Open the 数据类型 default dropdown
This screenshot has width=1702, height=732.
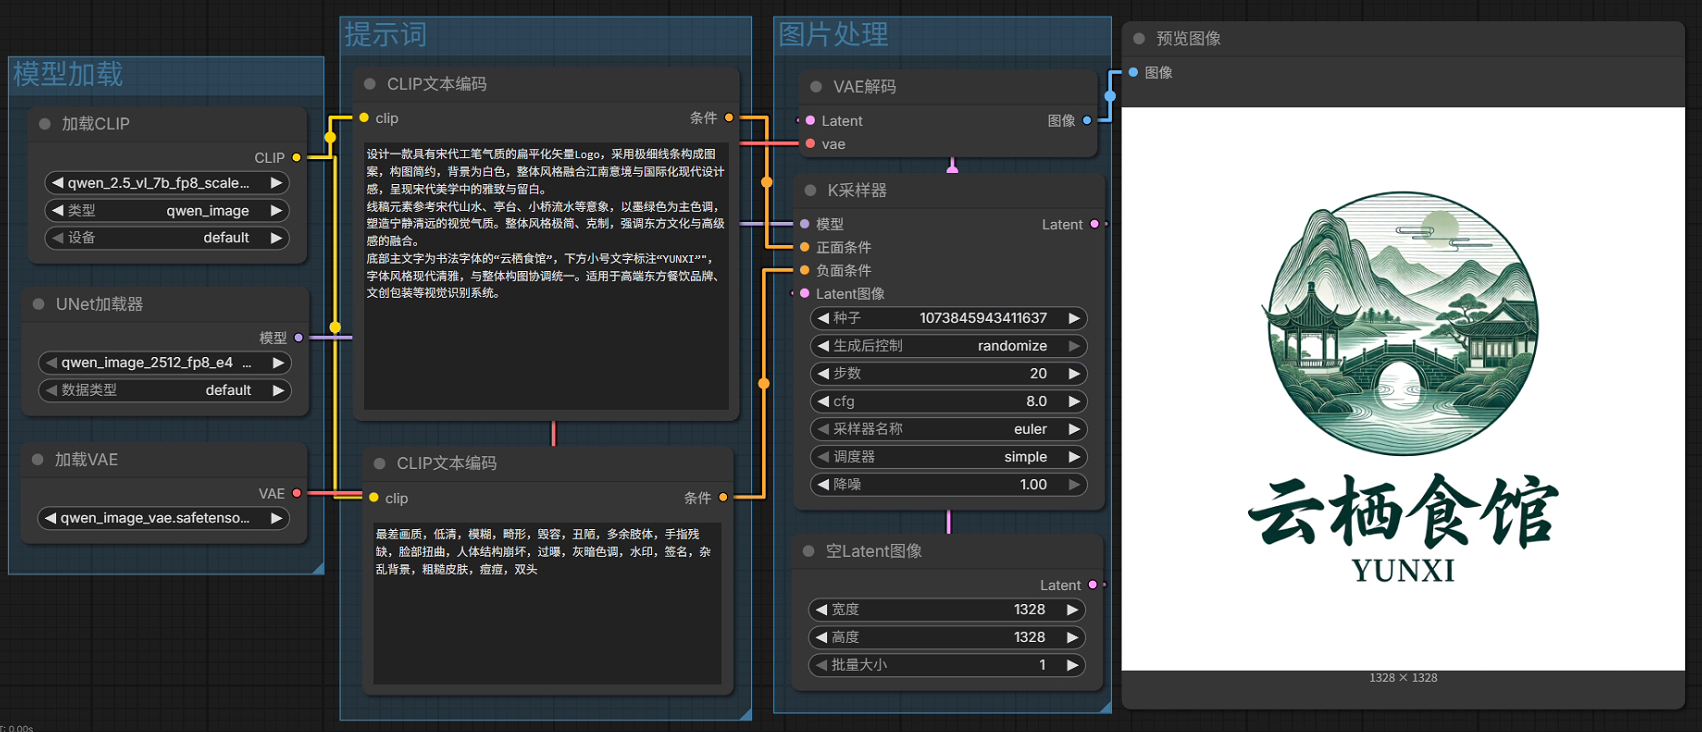pos(165,390)
